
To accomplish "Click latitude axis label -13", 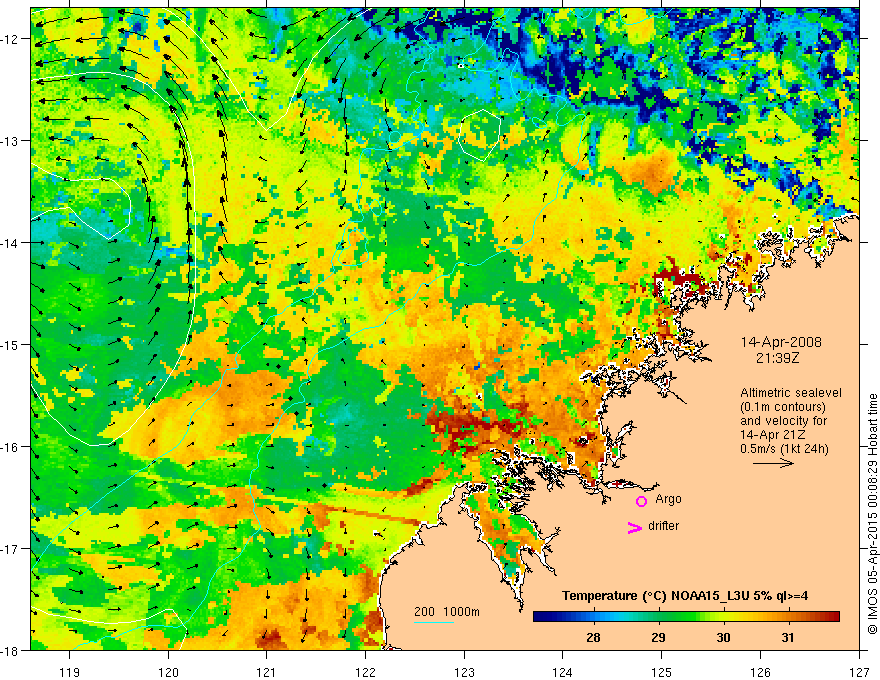I will (x=10, y=141).
